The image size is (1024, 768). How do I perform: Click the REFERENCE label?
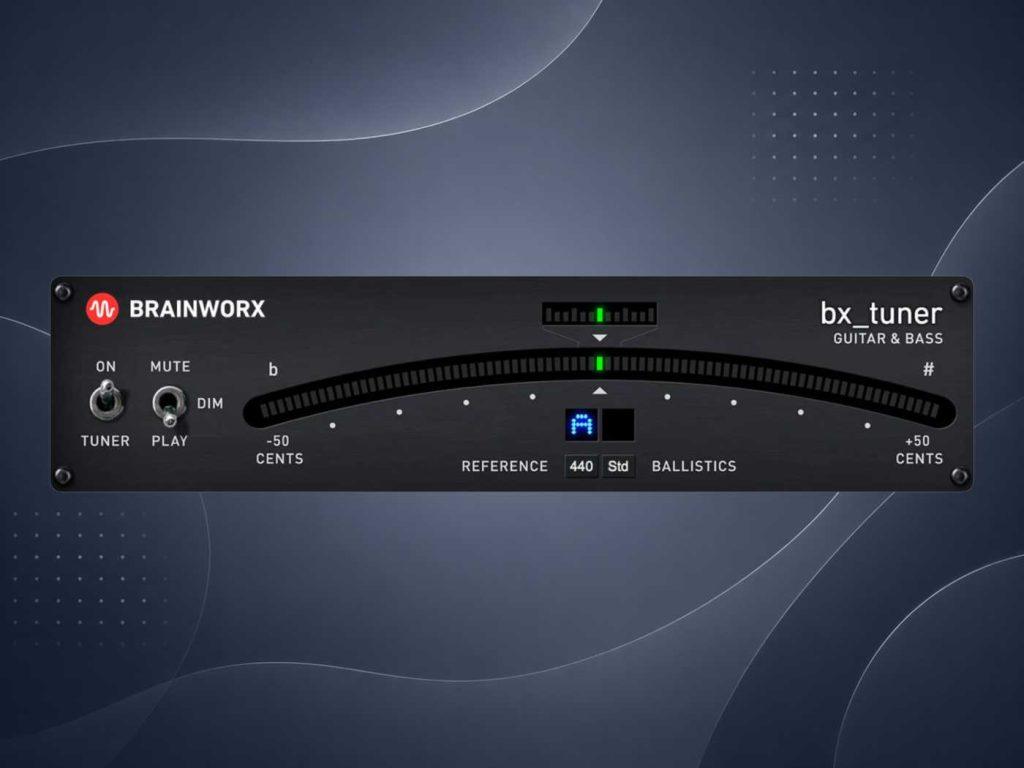[x=505, y=466]
